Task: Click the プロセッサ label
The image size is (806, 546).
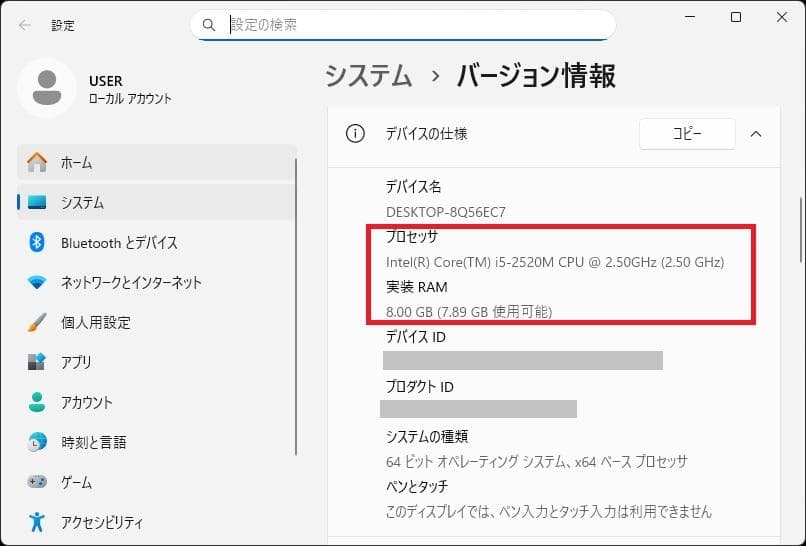Action: tap(412, 236)
